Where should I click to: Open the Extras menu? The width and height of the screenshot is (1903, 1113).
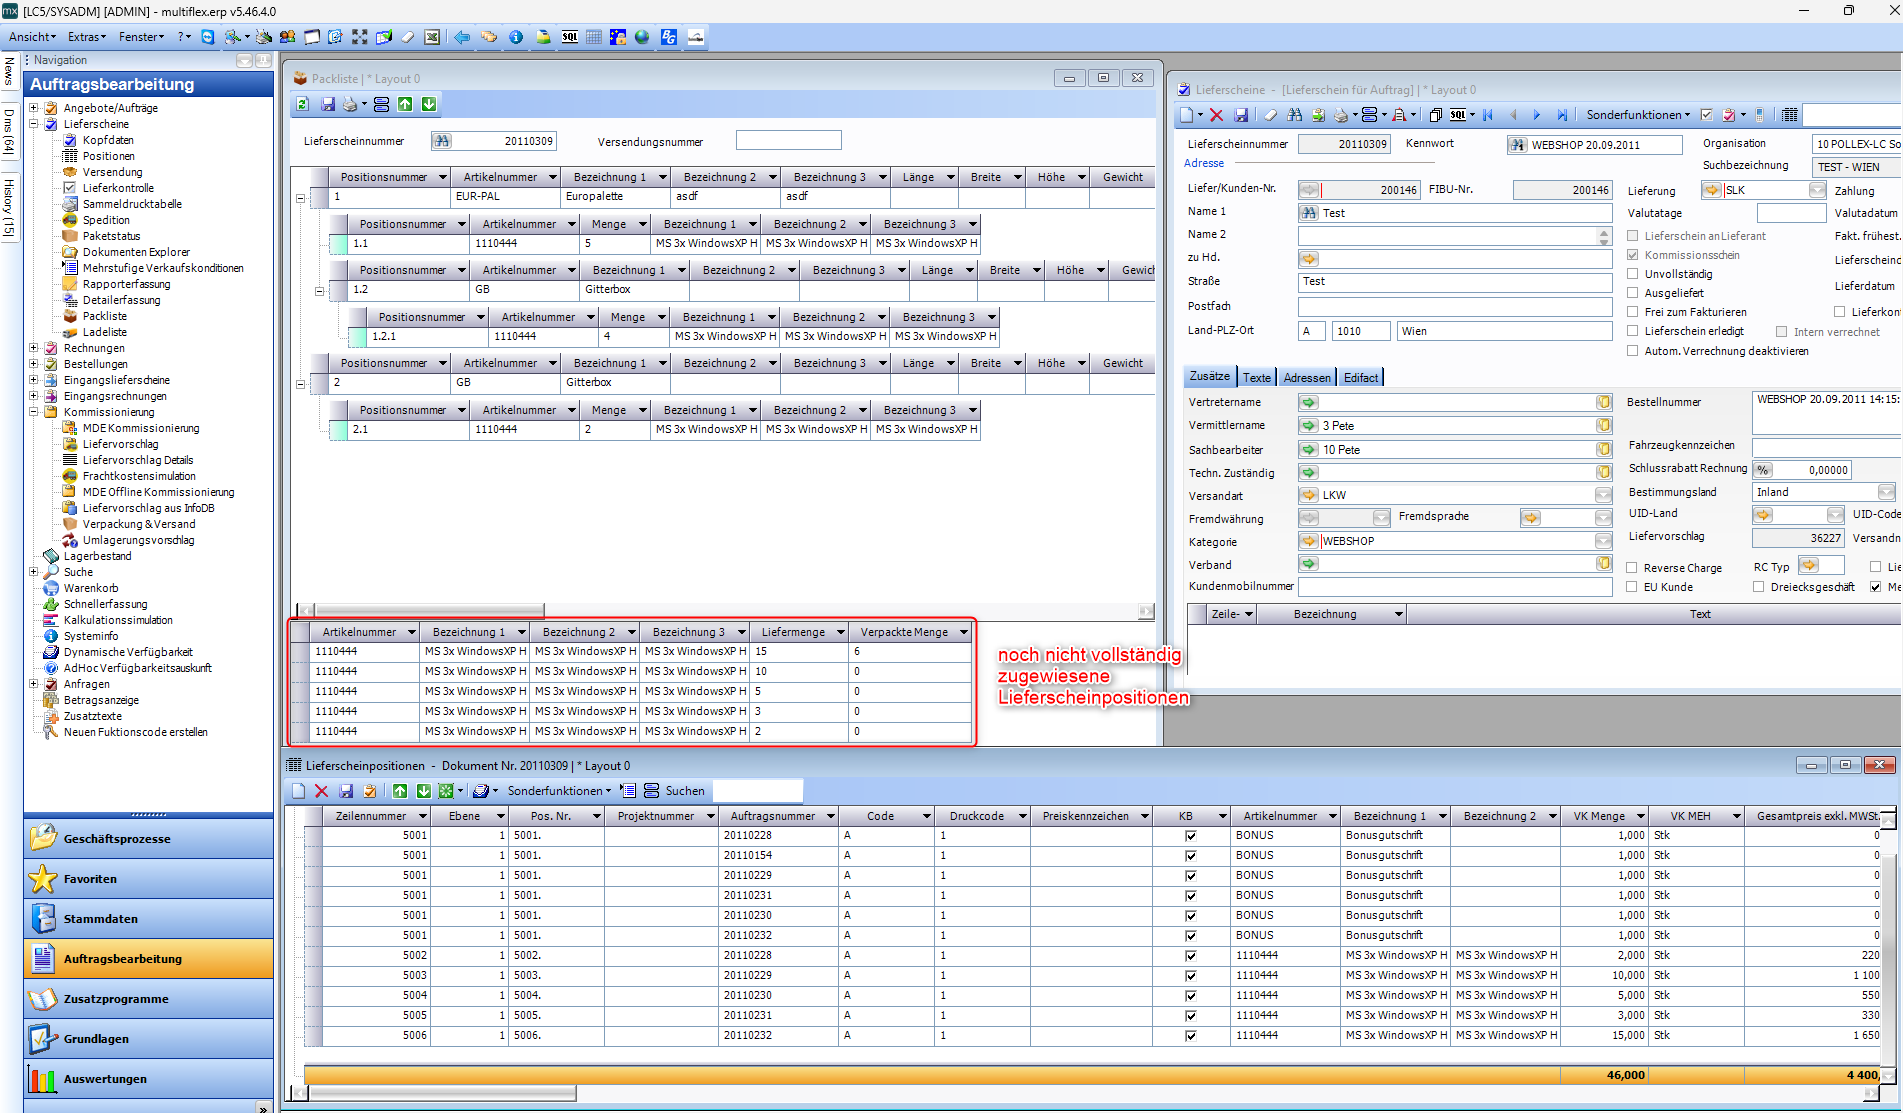pos(86,37)
